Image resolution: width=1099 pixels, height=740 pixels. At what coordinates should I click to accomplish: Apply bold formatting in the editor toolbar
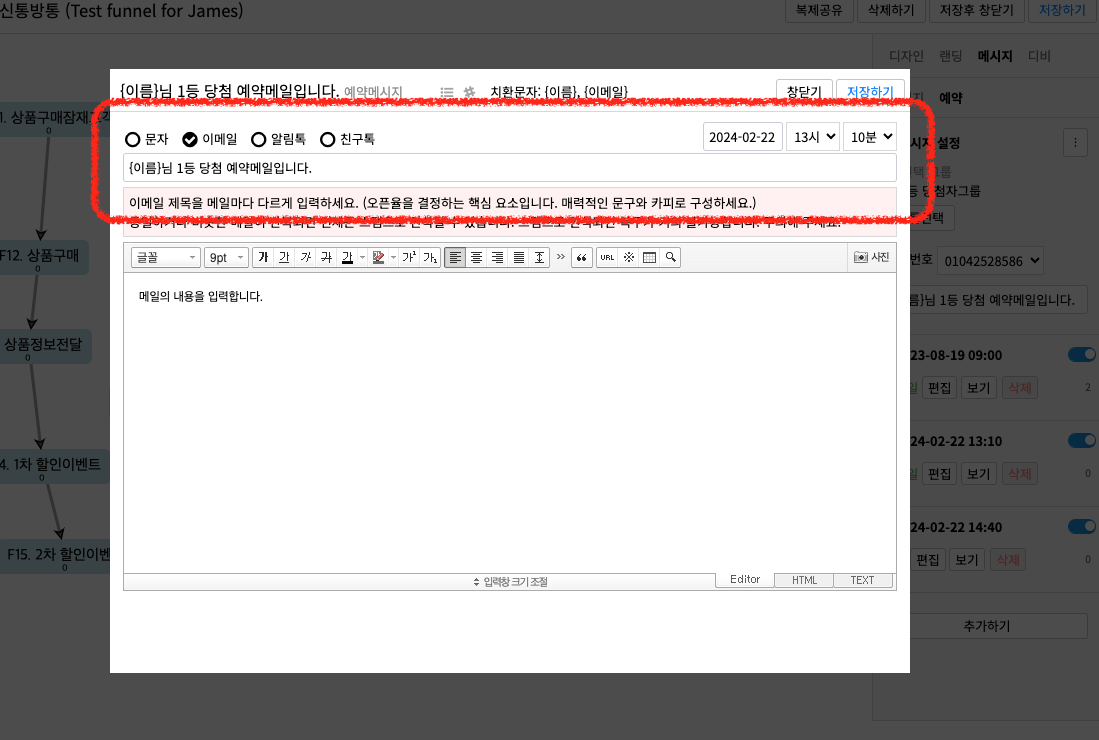click(263, 258)
